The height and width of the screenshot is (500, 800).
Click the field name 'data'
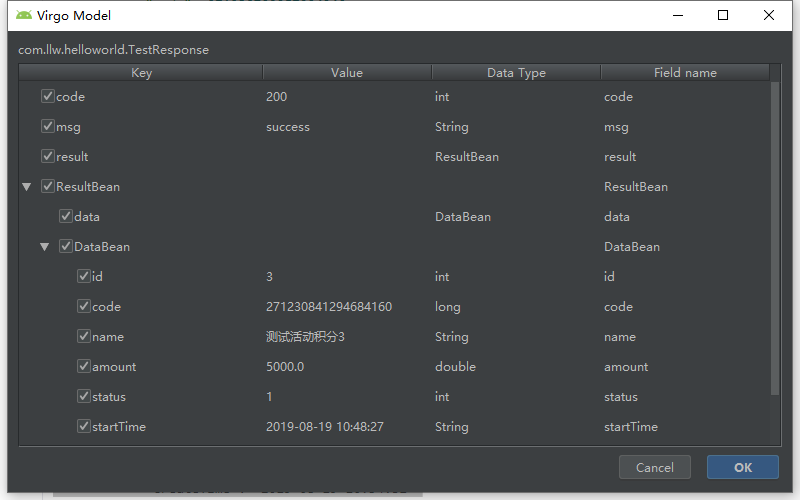pyautogui.click(x=616, y=217)
